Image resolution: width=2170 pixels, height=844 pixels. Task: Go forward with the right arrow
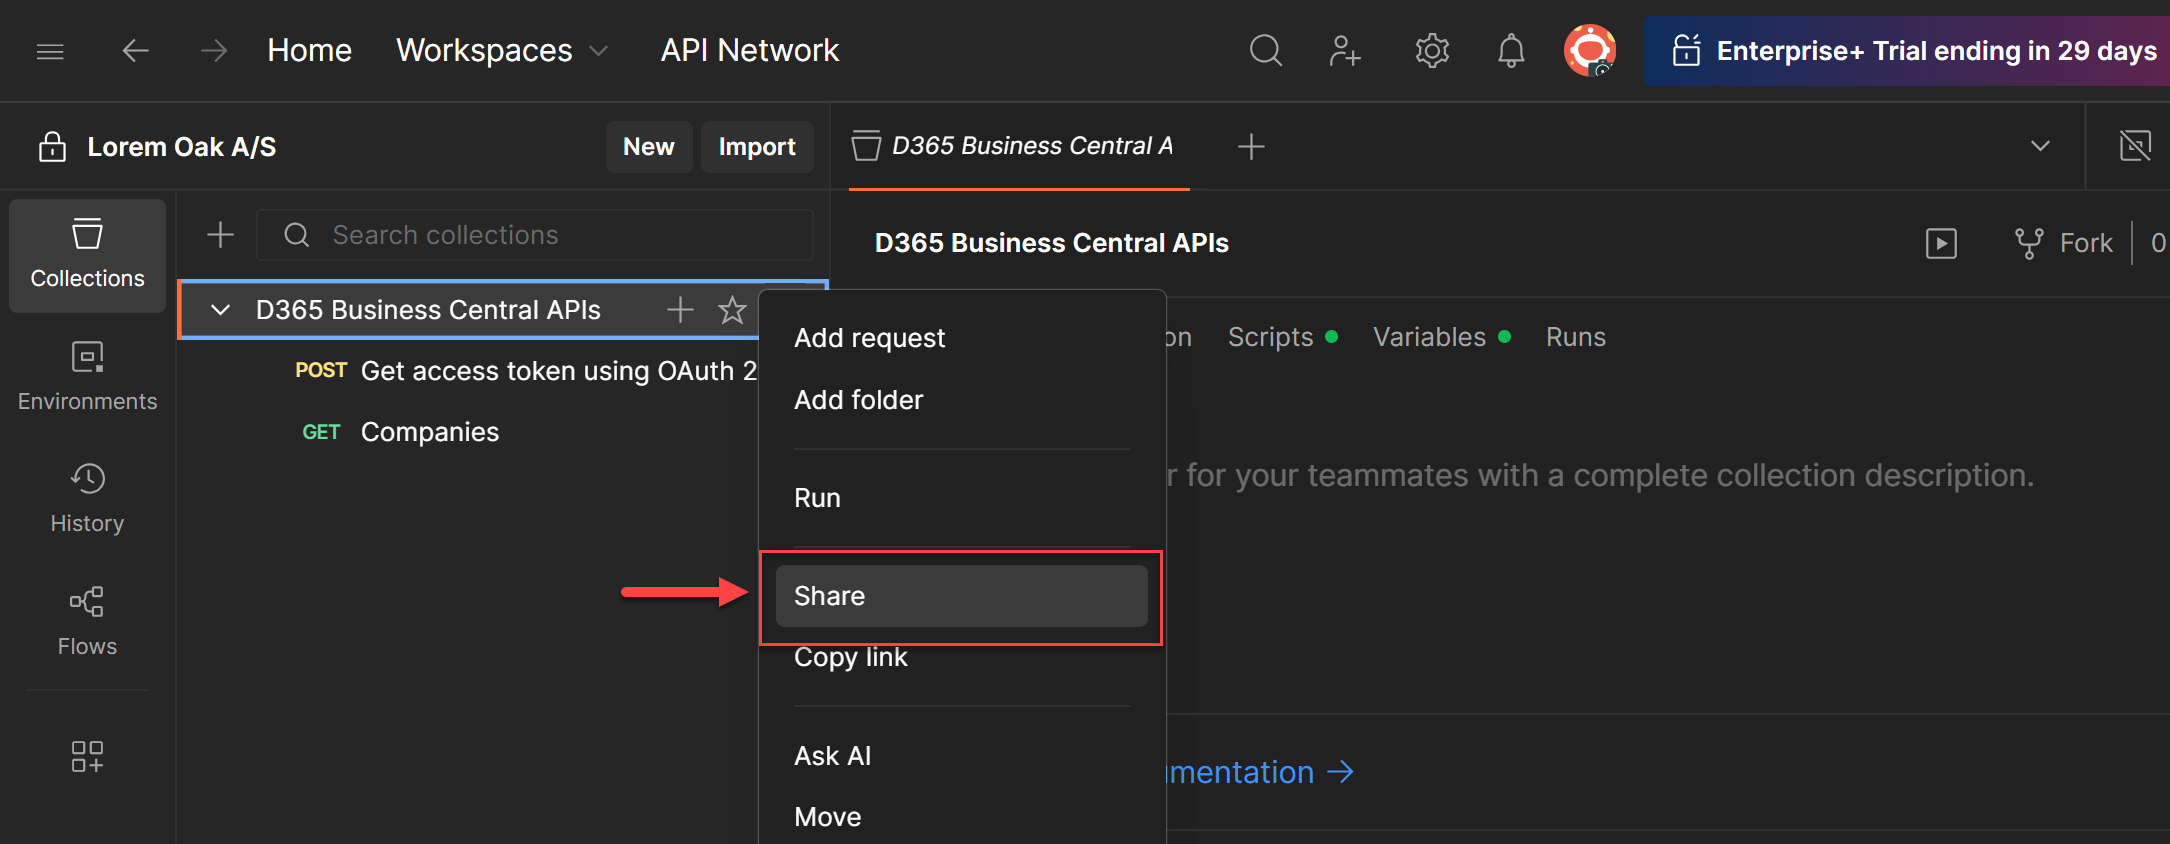pos(214,50)
